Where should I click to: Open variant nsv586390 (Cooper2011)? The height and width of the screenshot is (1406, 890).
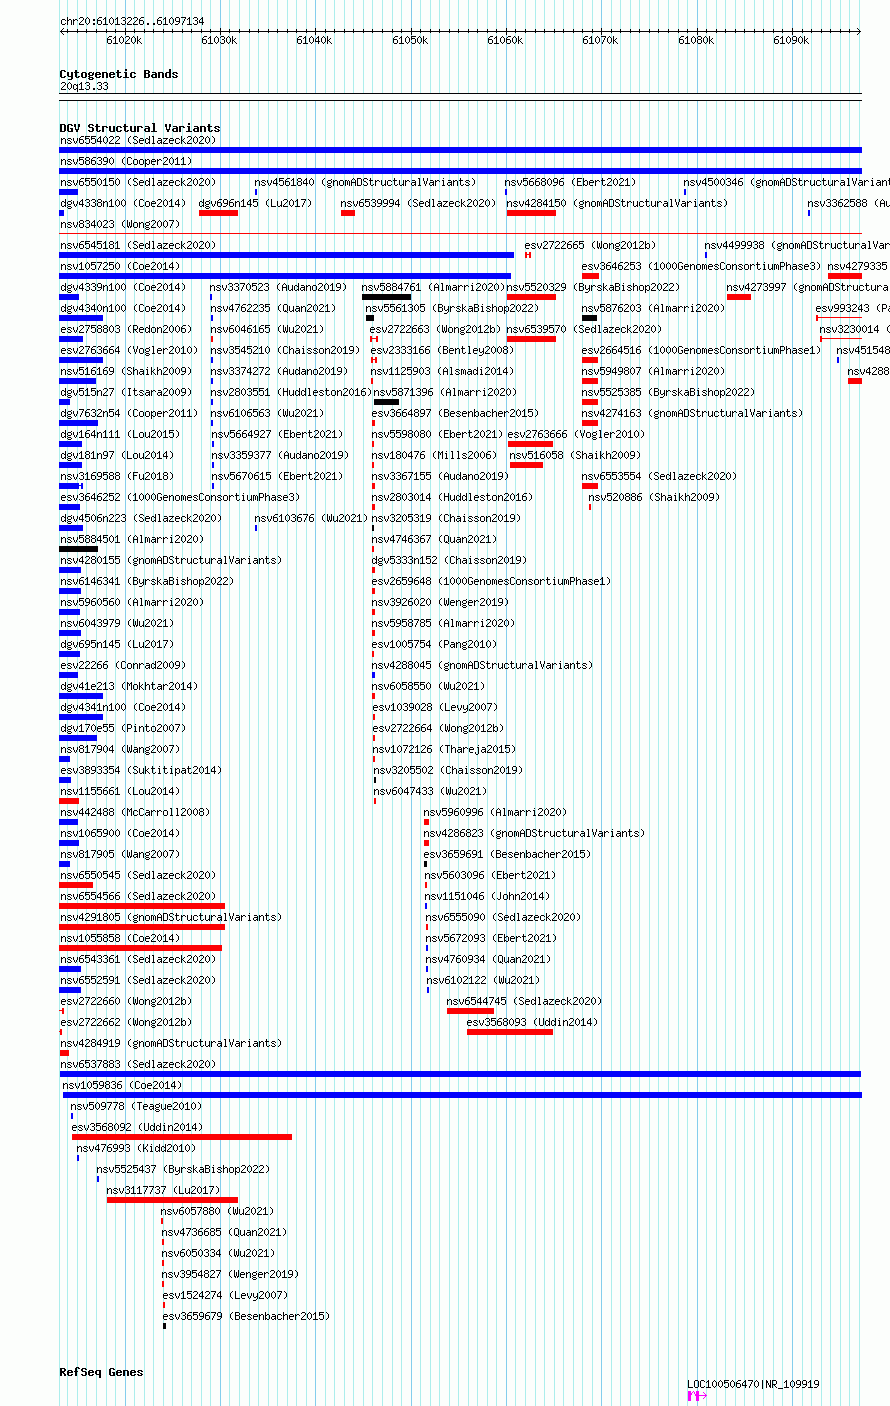point(126,161)
